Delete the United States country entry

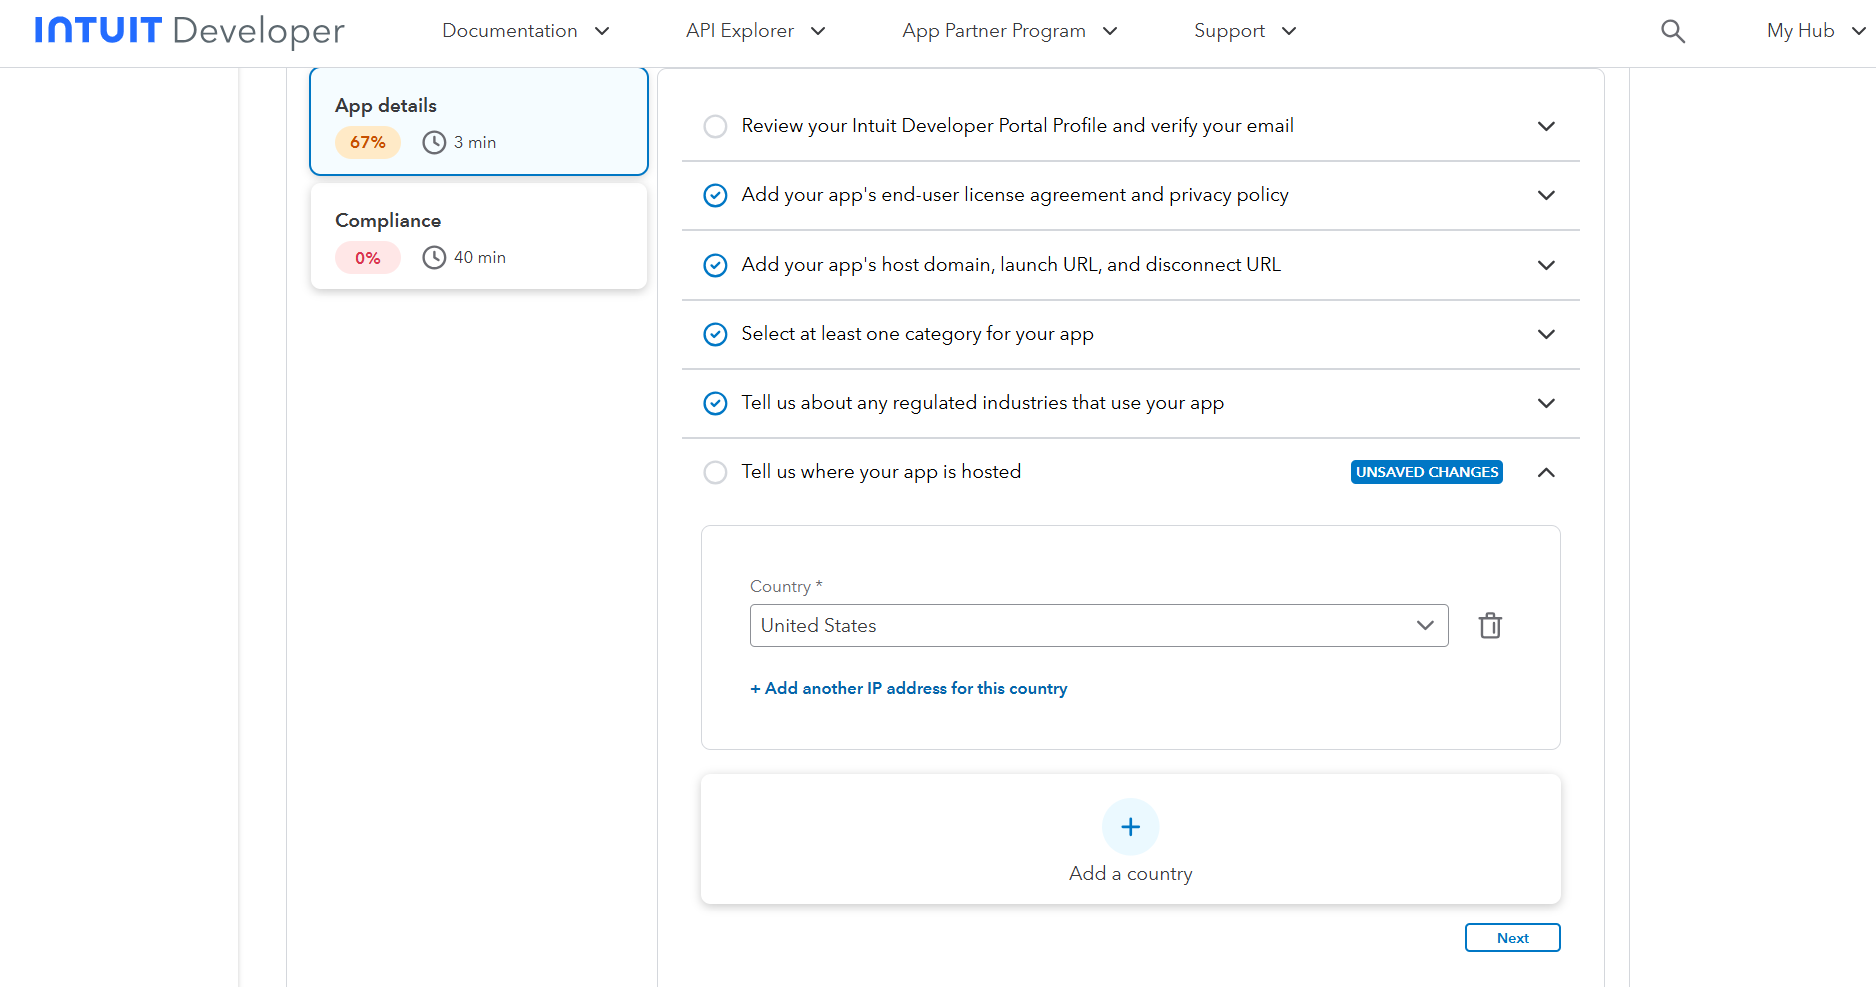click(1490, 626)
